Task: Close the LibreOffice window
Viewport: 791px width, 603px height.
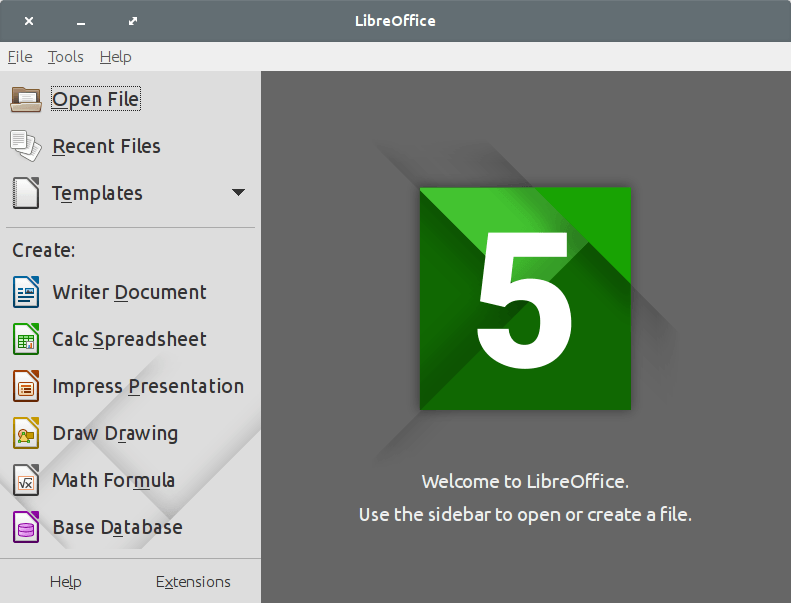Action: pos(29,21)
